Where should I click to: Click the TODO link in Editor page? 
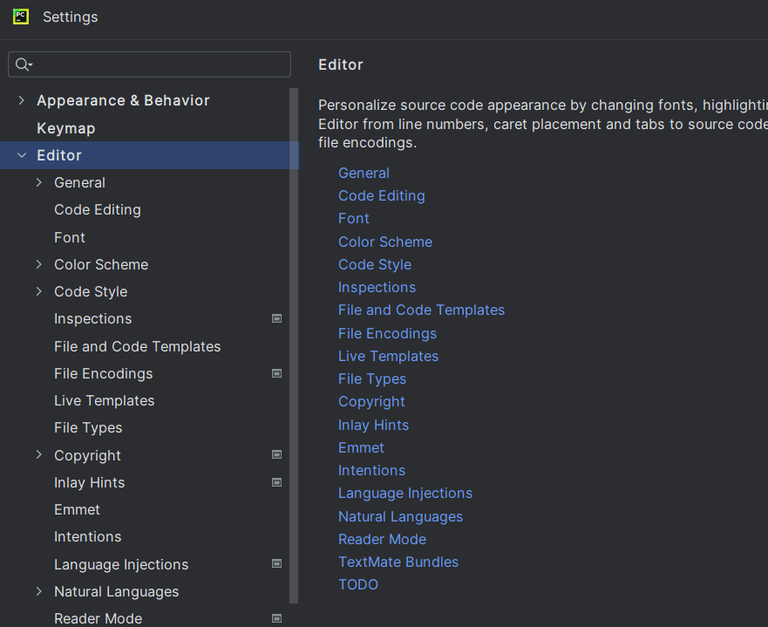pos(358,585)
